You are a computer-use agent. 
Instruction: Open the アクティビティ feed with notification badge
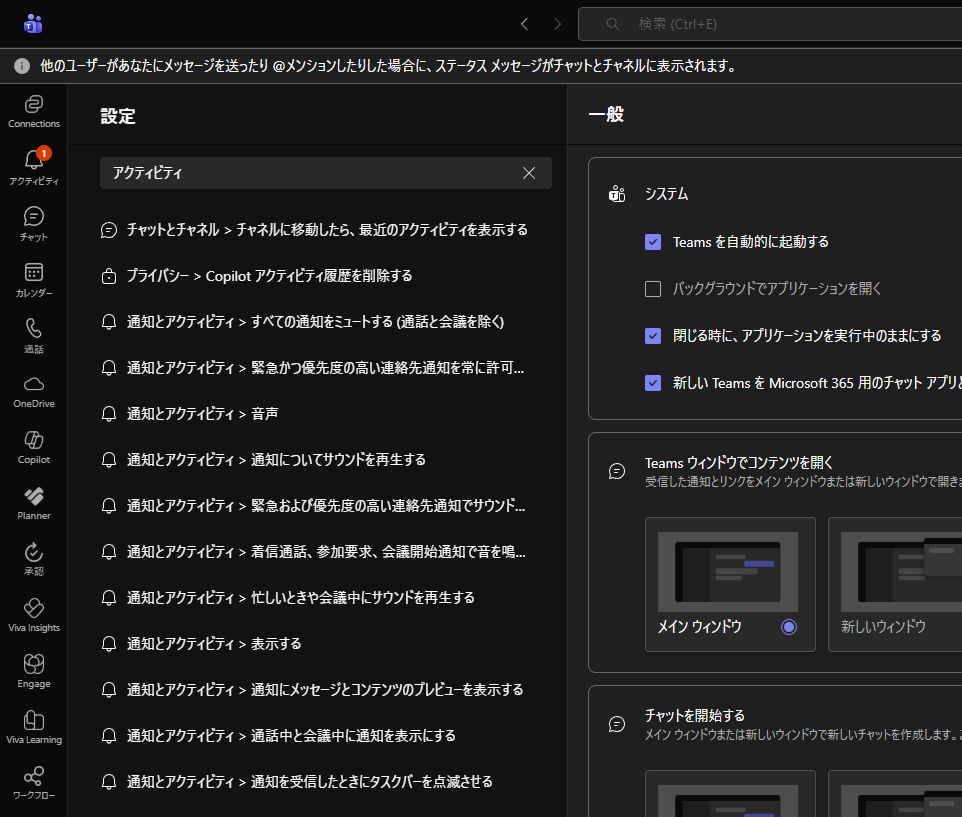(x=34, y=166)
